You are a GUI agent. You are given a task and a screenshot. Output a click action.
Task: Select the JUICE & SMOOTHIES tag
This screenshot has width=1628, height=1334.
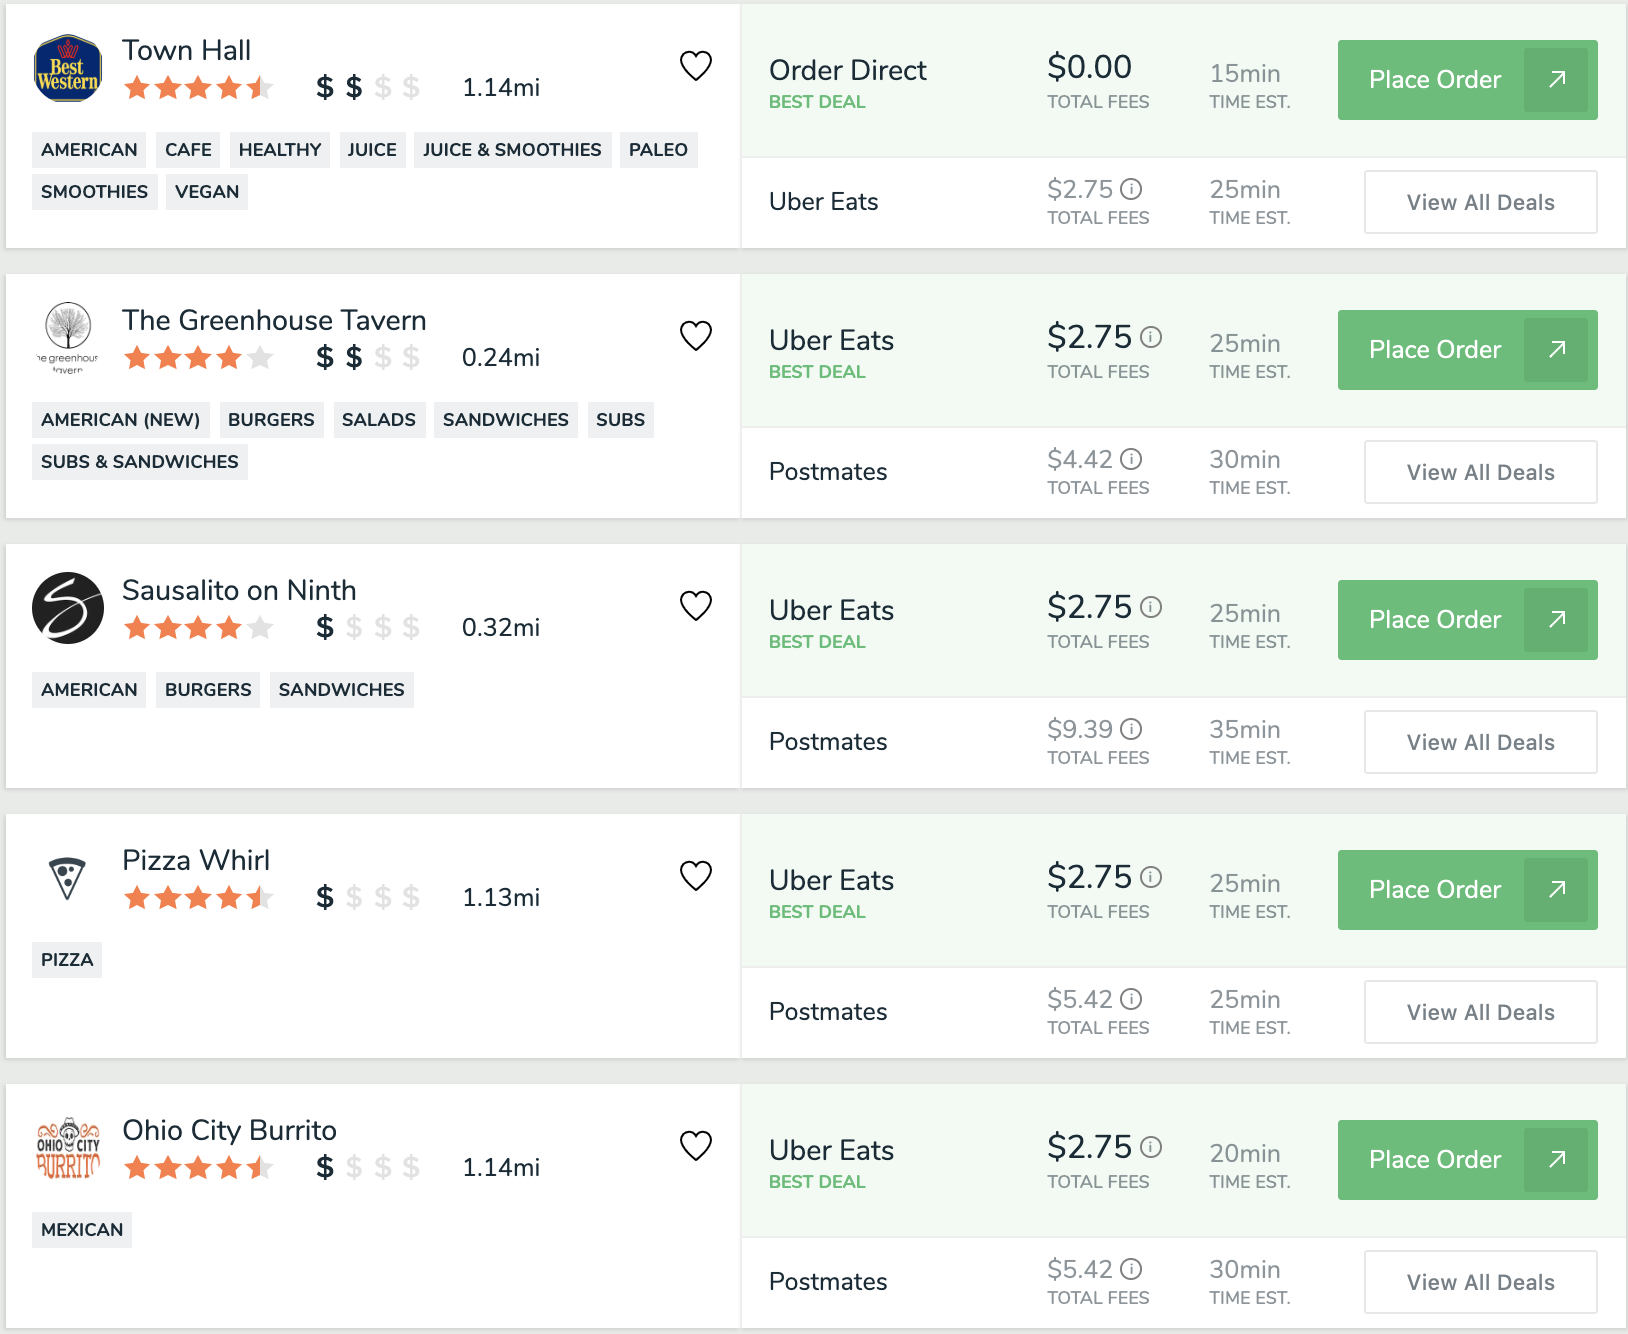(x=512, y=150)
